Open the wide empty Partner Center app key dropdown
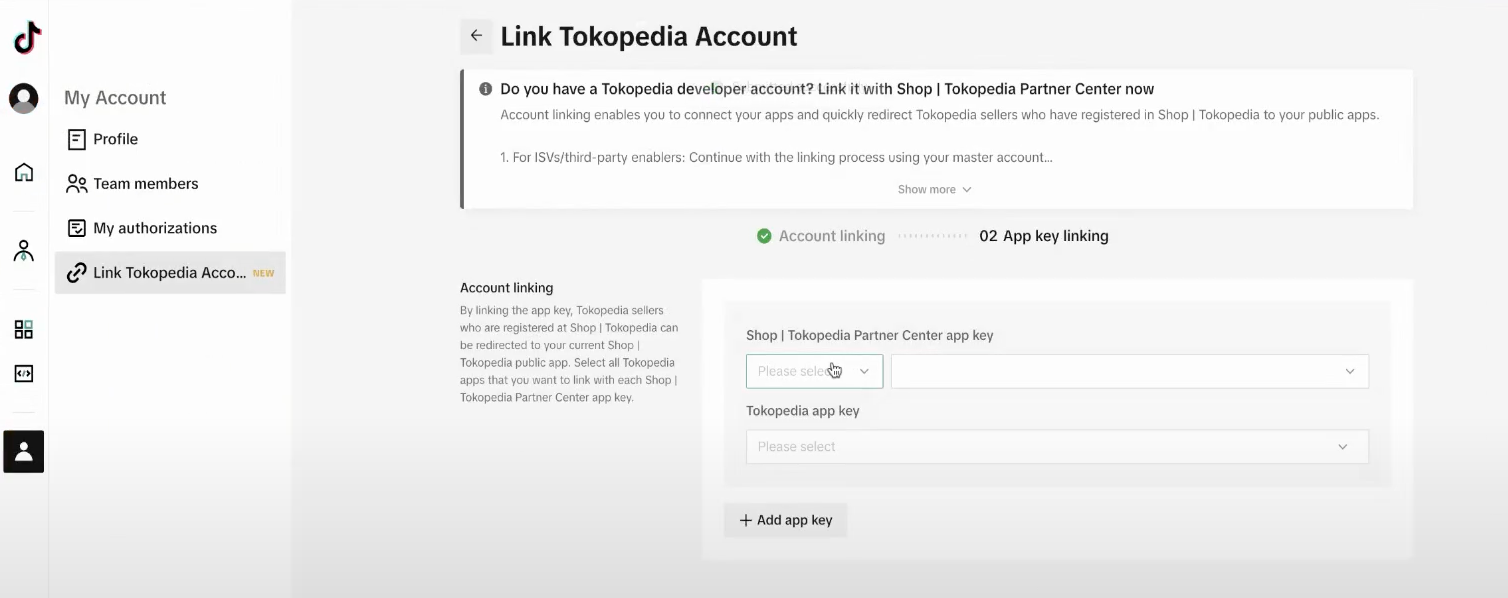The height and width of the screenshot is (598, 1508). pyautogui.click(x=1129, y=371)
